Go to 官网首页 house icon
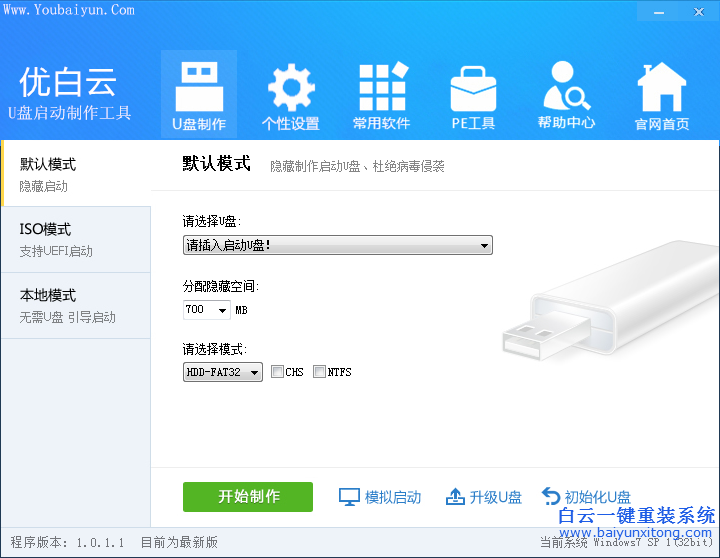Image resolution: width=720 pixels, height=558 pixels. pos(661,90)
